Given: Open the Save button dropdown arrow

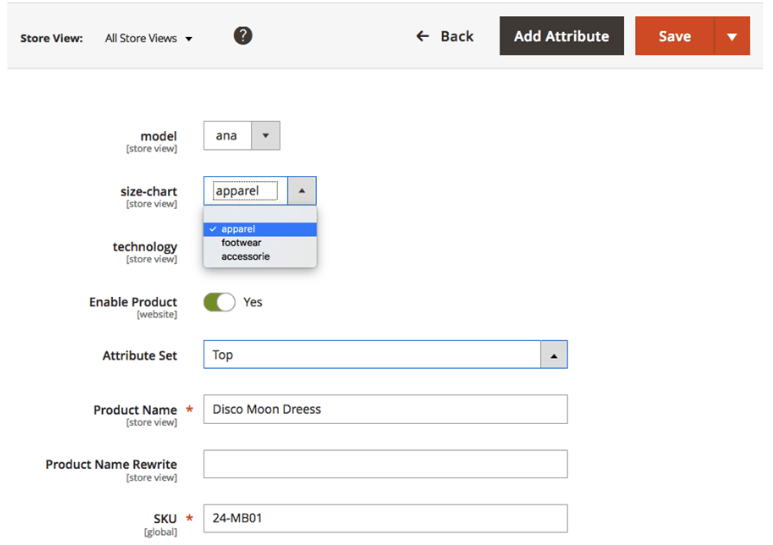Looking at the screenshot, I should [x=732, y=36].
